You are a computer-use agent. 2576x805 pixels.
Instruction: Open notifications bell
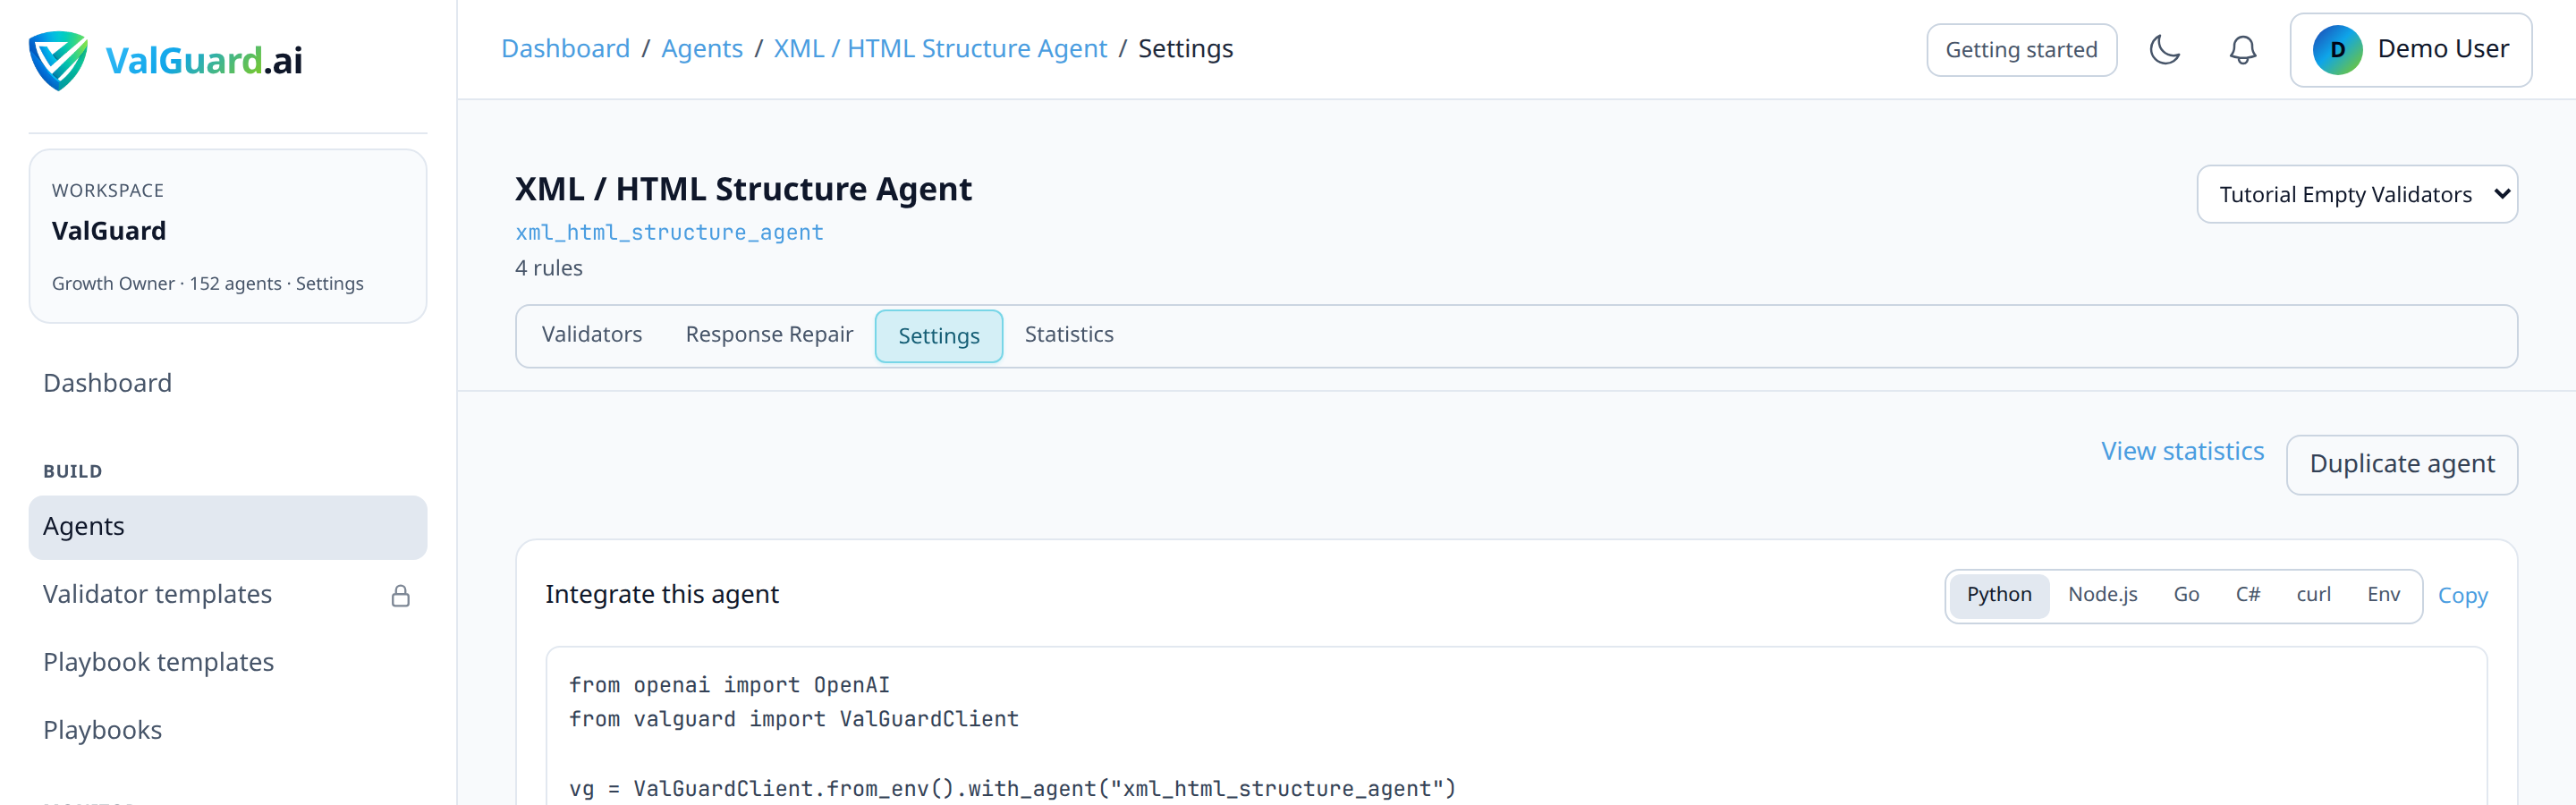(2243, 49)
